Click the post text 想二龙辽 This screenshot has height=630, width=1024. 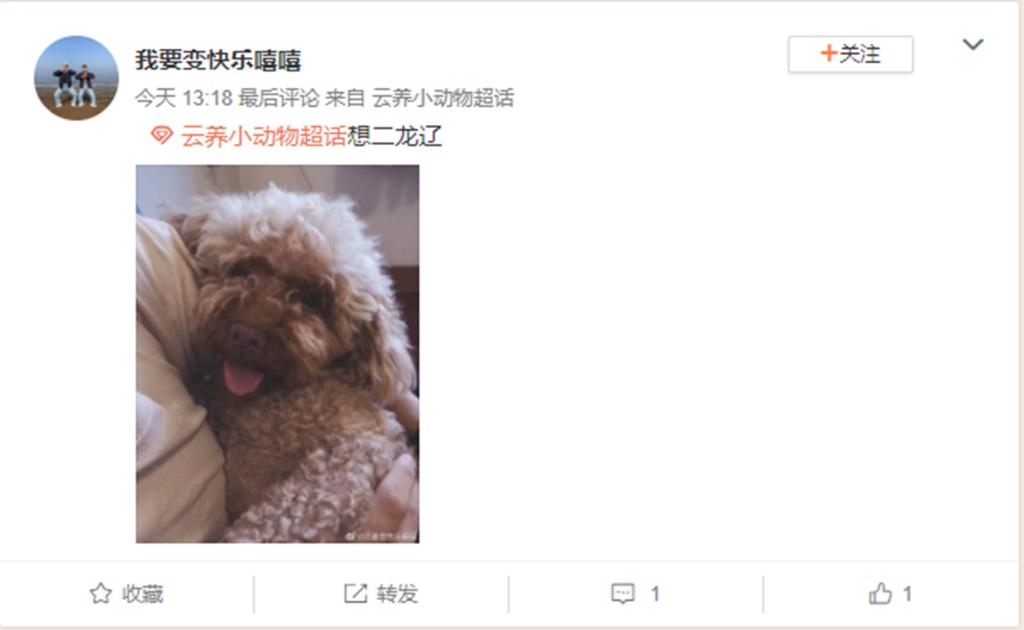point(394,136)
